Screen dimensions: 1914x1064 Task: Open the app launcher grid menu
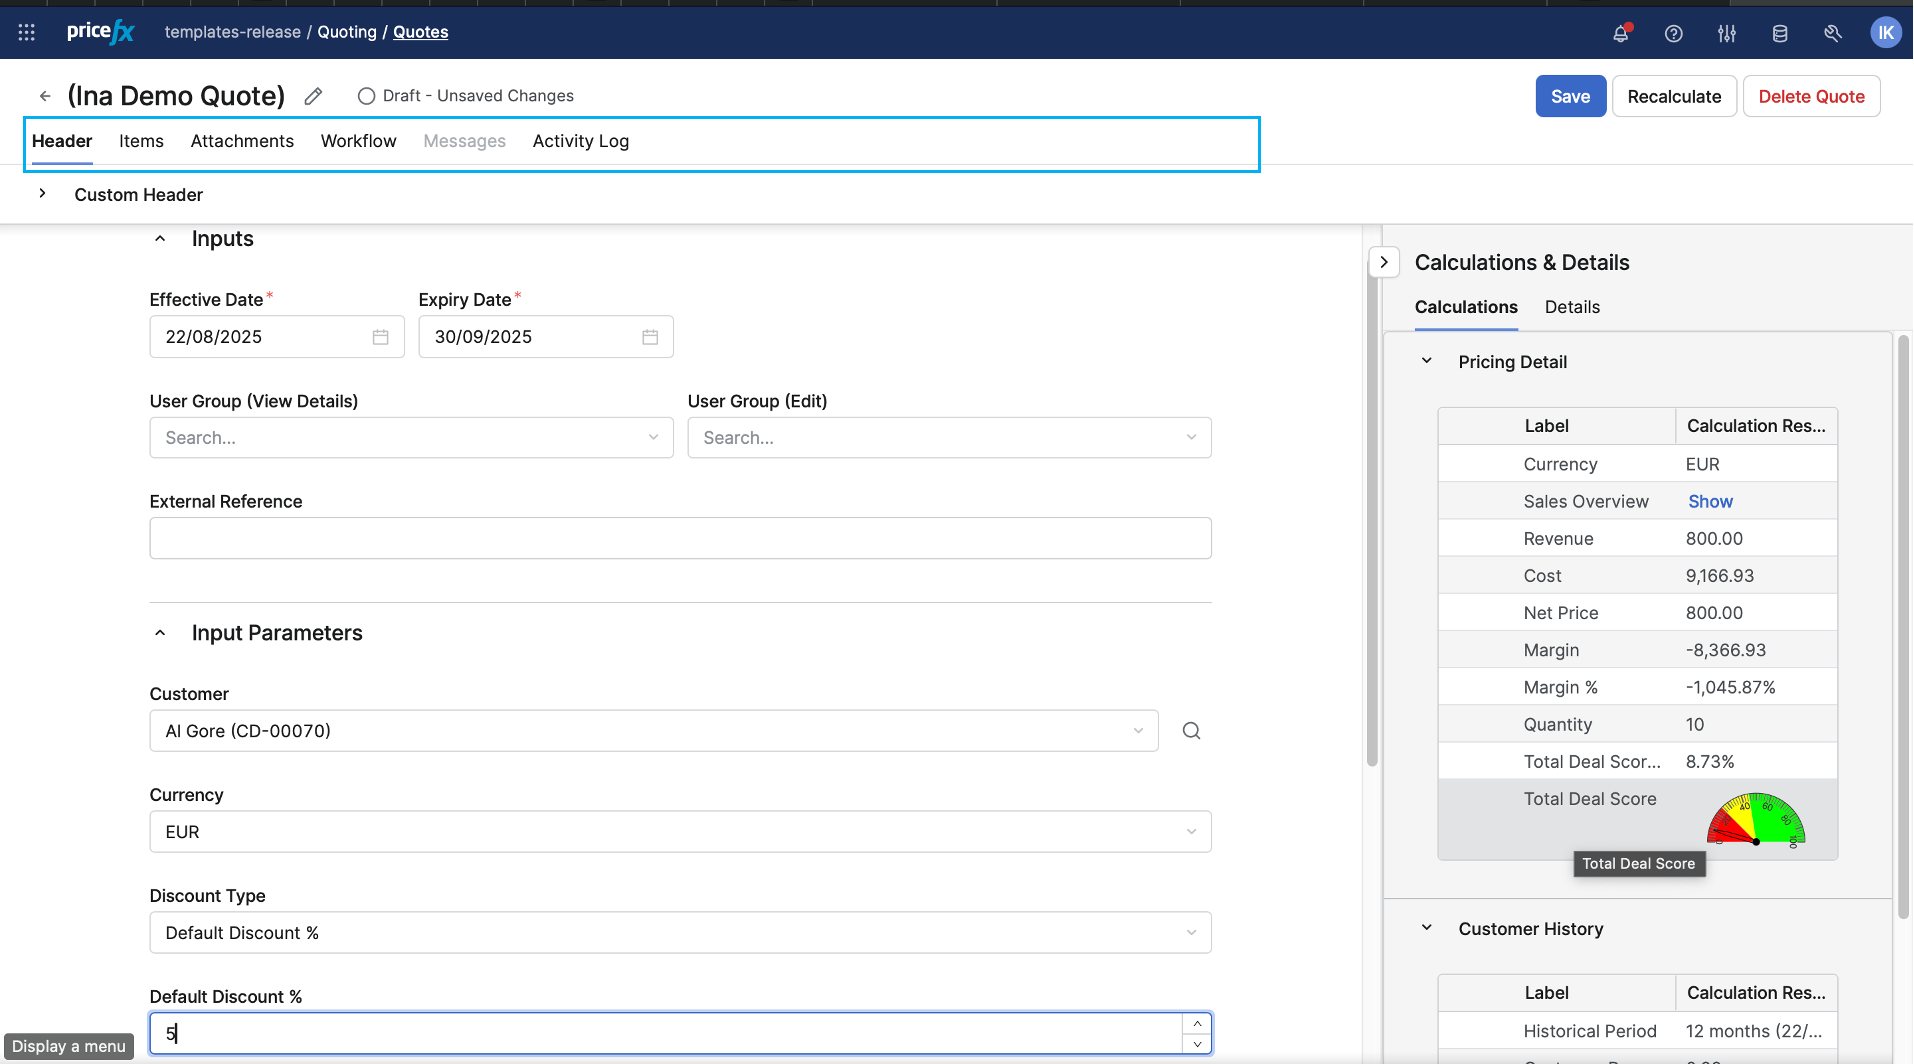[27, 33]
